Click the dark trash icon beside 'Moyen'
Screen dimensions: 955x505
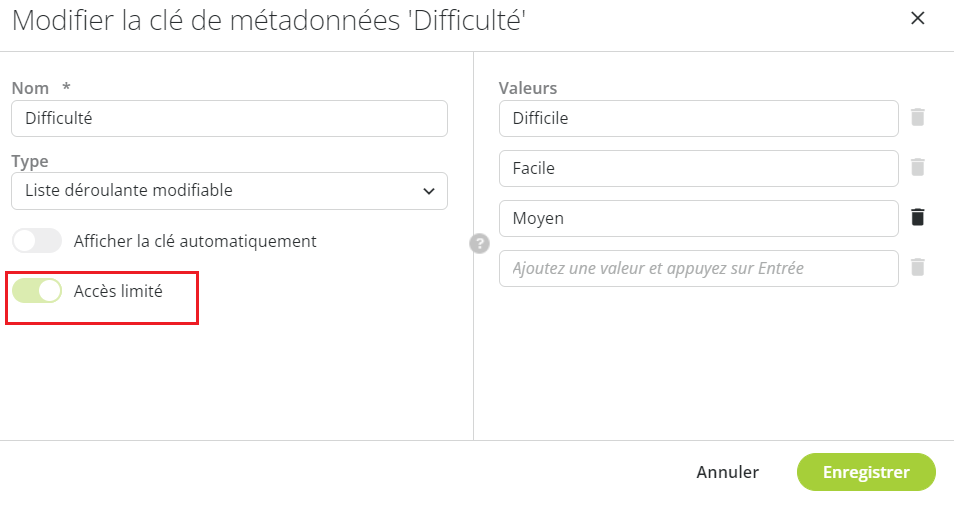coord(918,217)
